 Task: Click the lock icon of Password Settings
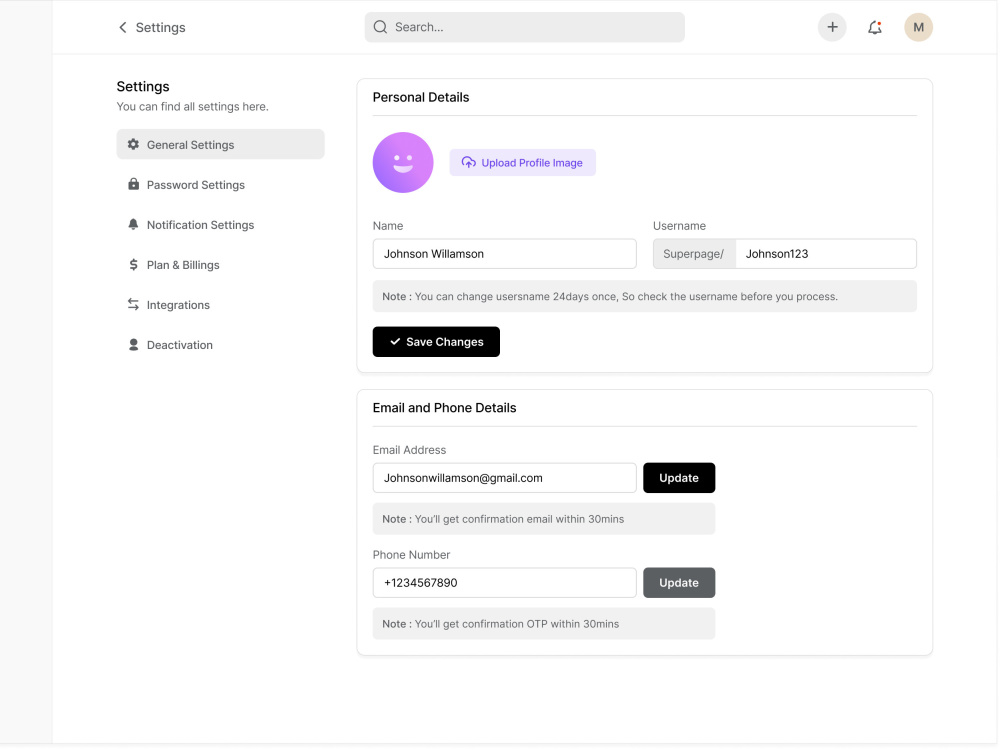tap(133, 184)
